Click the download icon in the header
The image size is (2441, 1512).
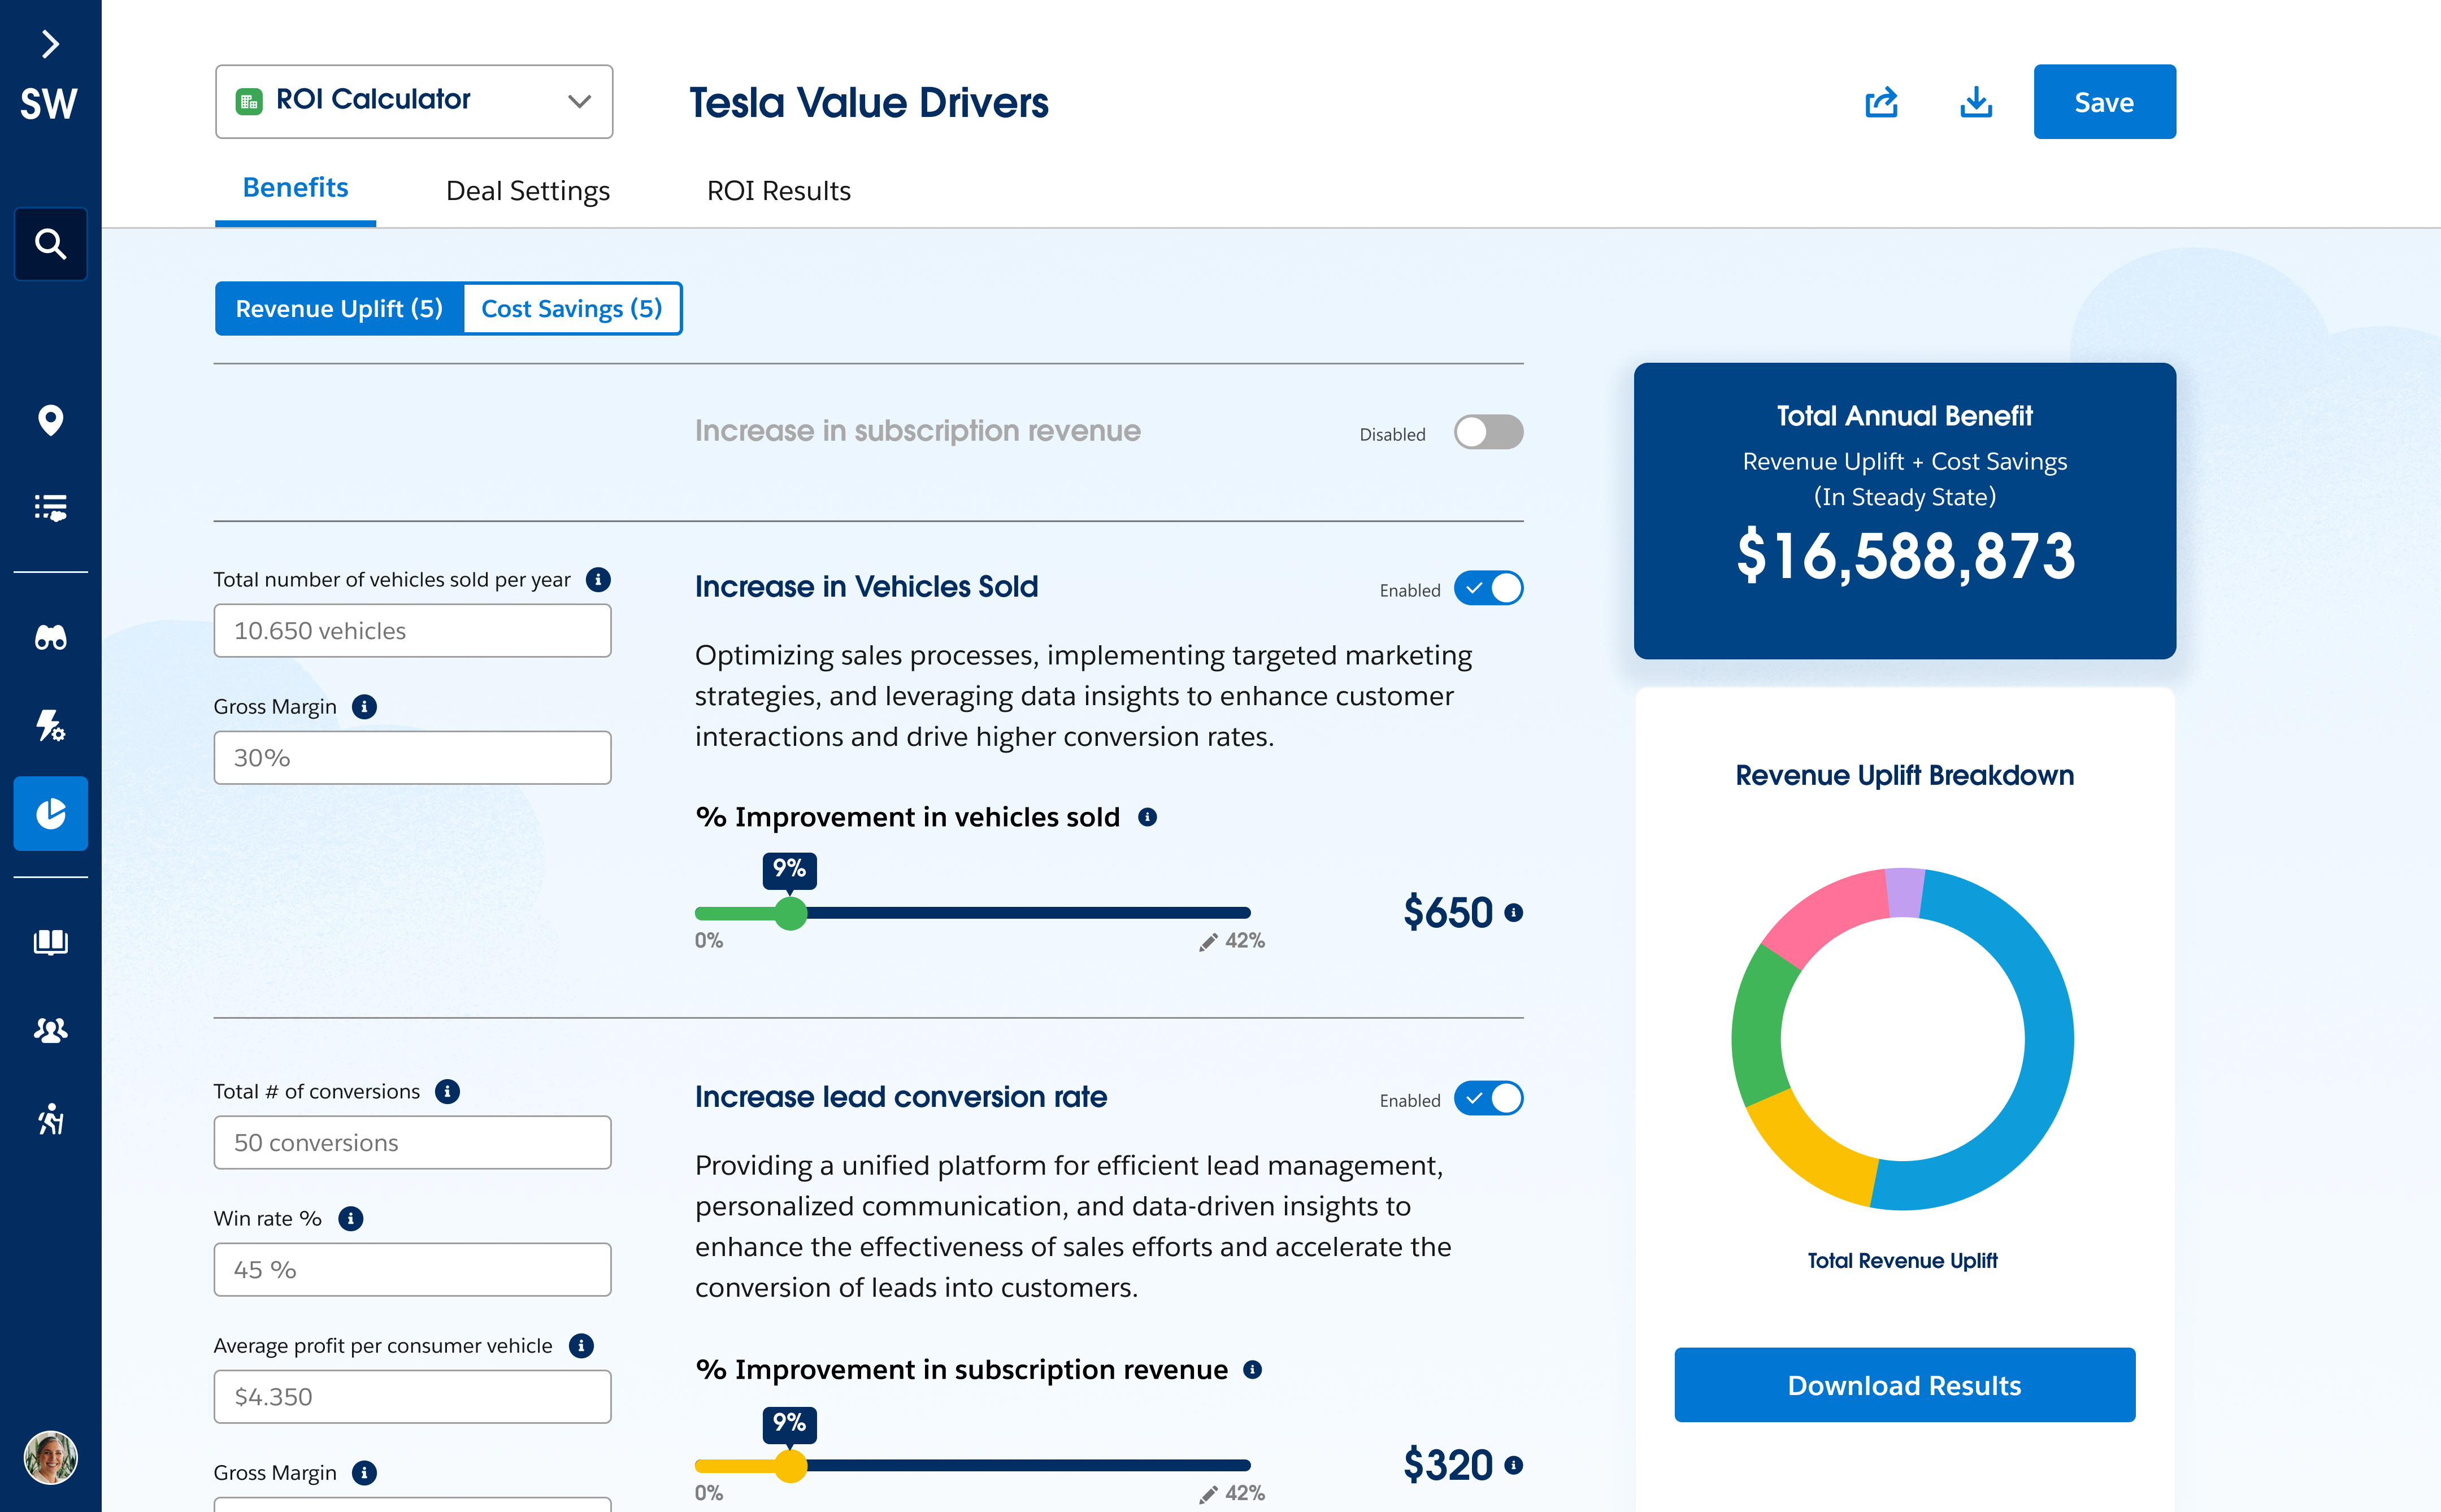(x=1976, y=102)
